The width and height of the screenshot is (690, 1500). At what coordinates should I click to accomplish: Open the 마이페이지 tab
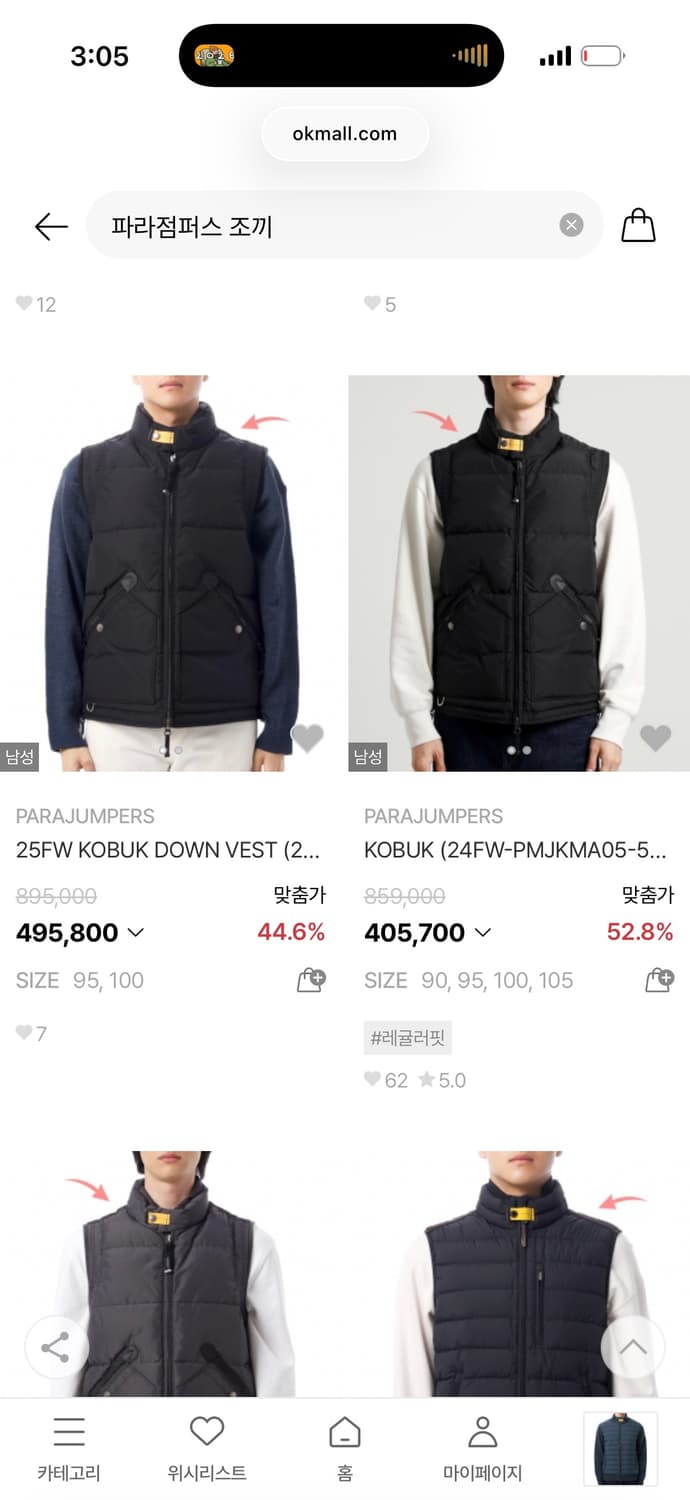click(483, 1449)
